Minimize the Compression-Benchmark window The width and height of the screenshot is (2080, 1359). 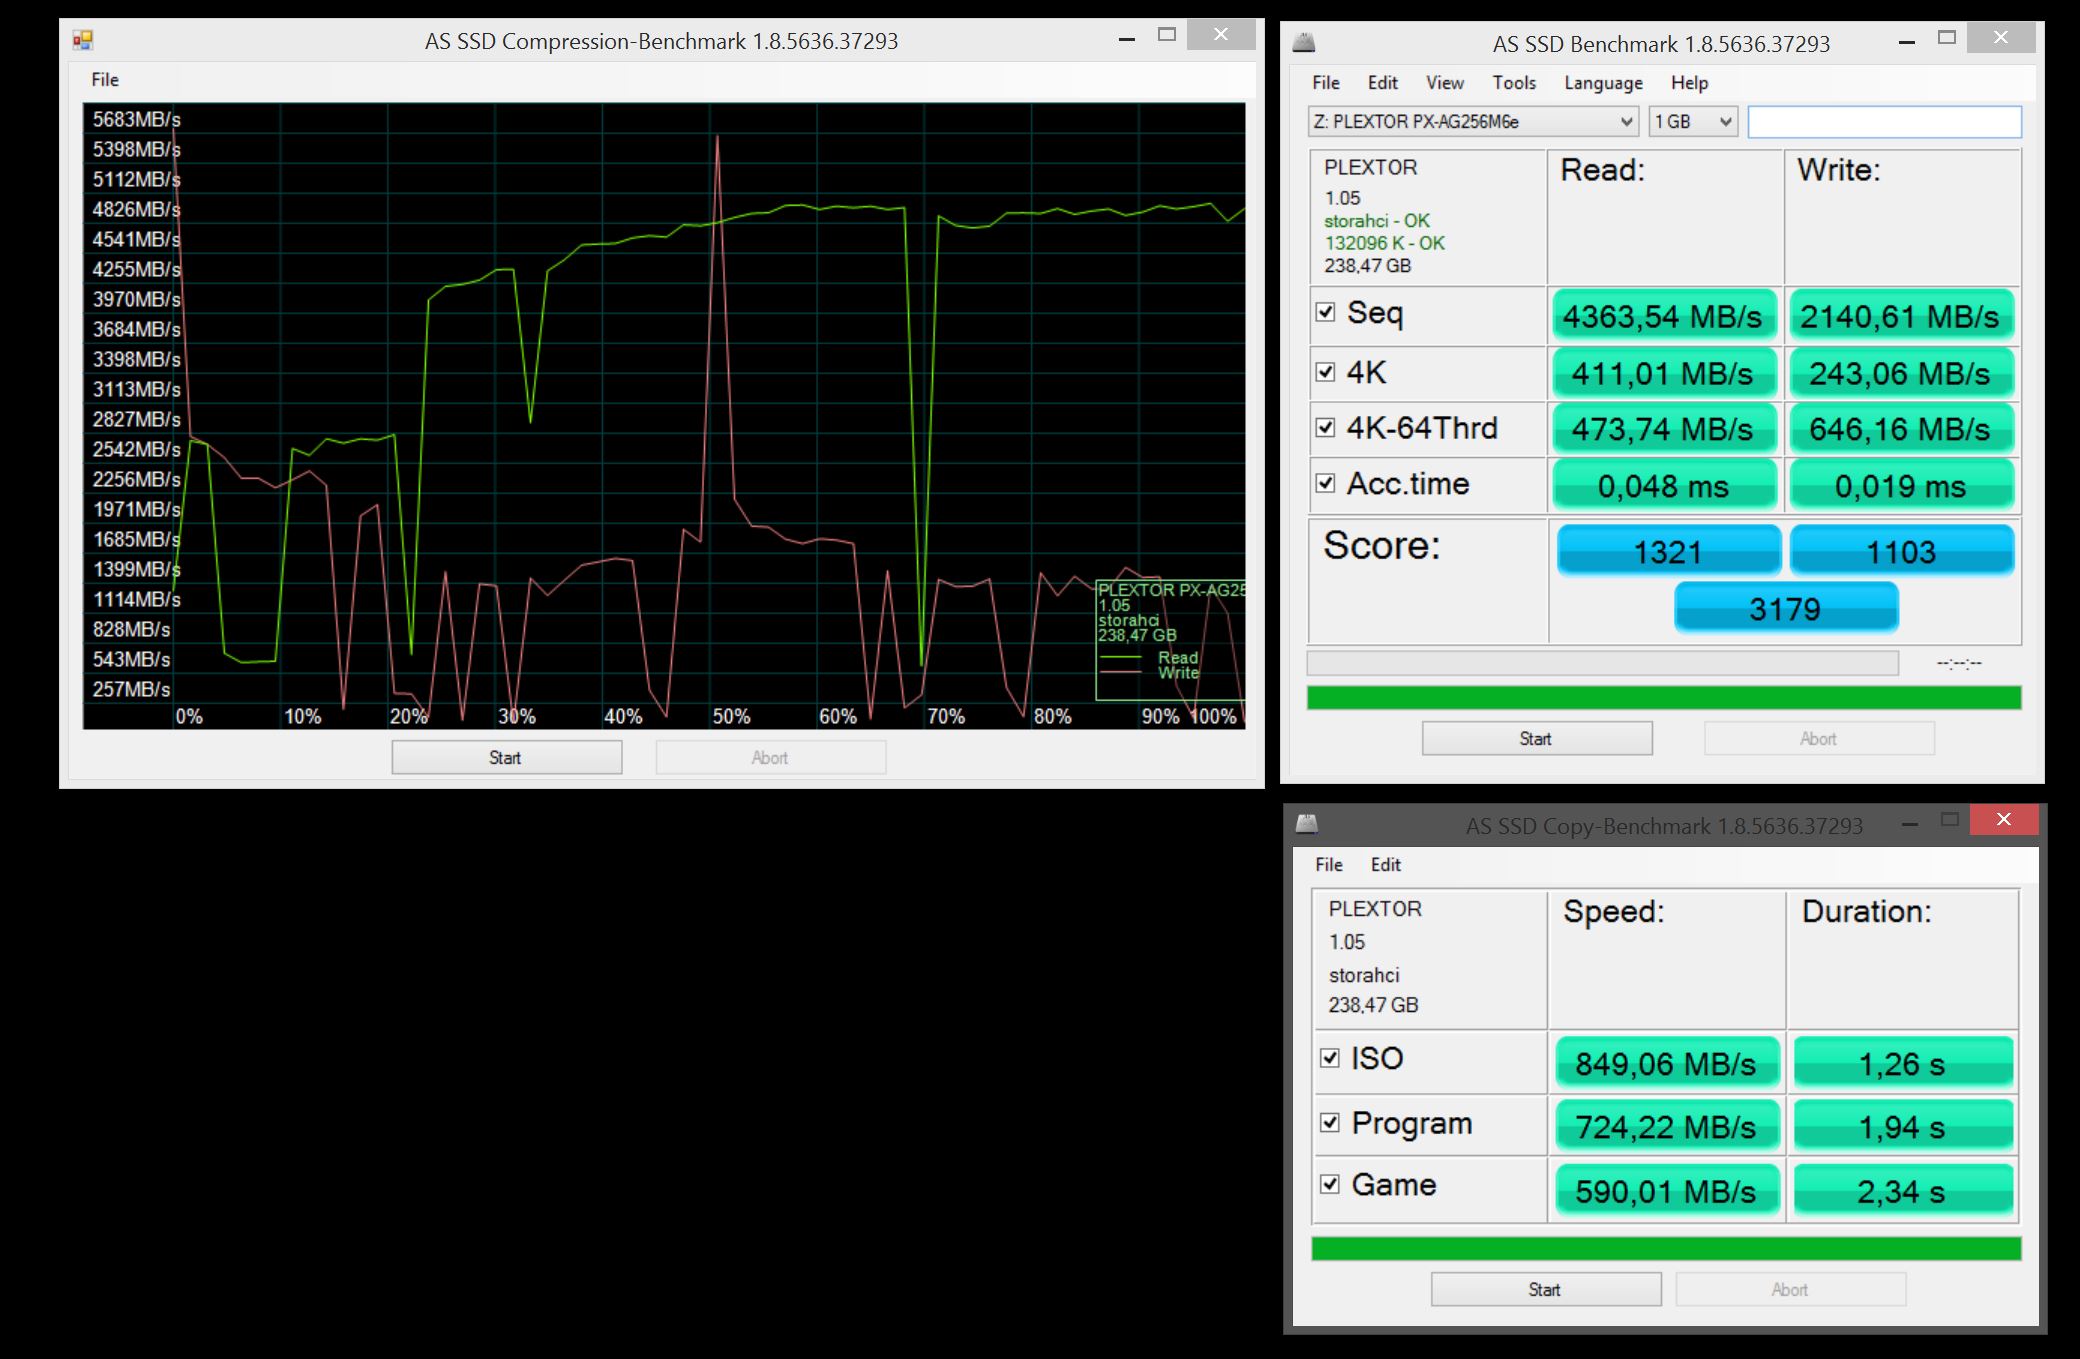click(x=1127, y=37)
